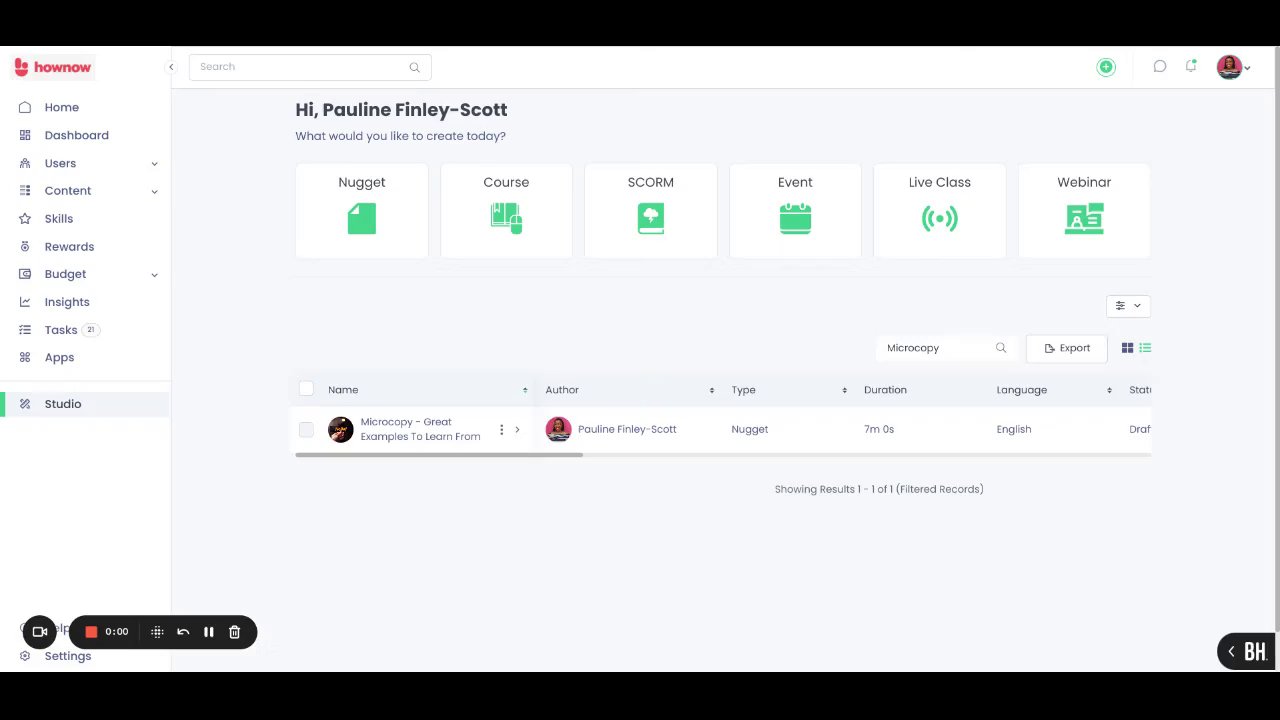The height and width of the screenshot is (720, 1280).
Task: Create a new Webinar
Action: coord(1084,211)
